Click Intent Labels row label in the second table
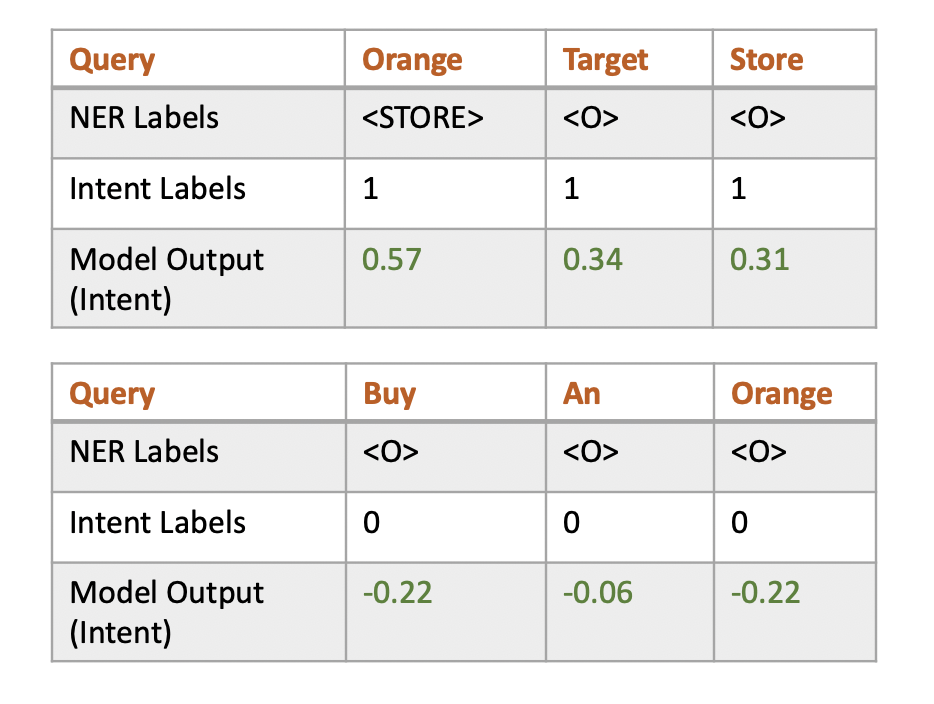This screenshot has height=704, width=934. pos(157,522)
